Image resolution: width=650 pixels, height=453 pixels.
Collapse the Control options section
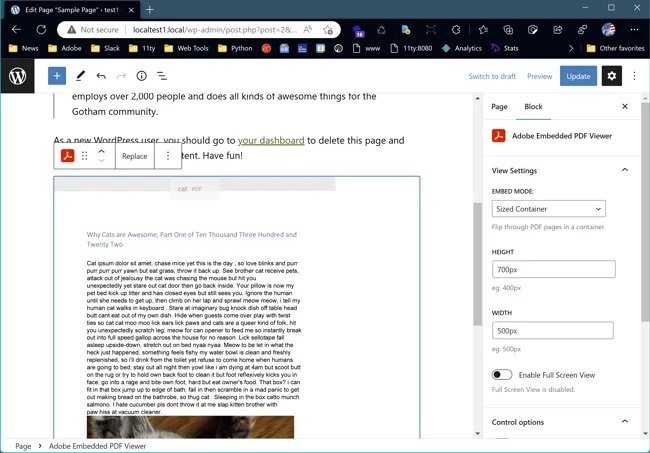625,422
